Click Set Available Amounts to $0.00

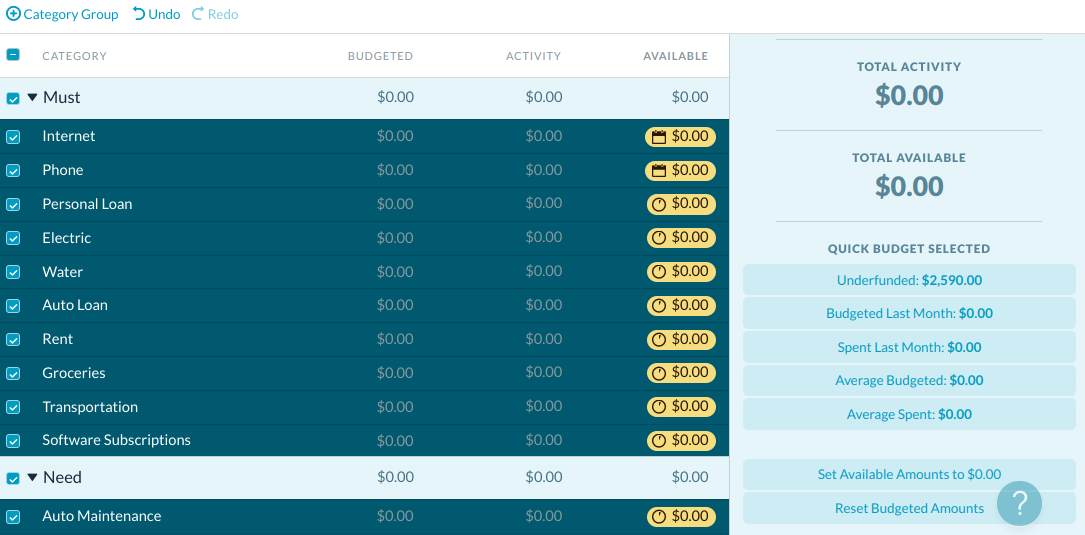(909, 475)
